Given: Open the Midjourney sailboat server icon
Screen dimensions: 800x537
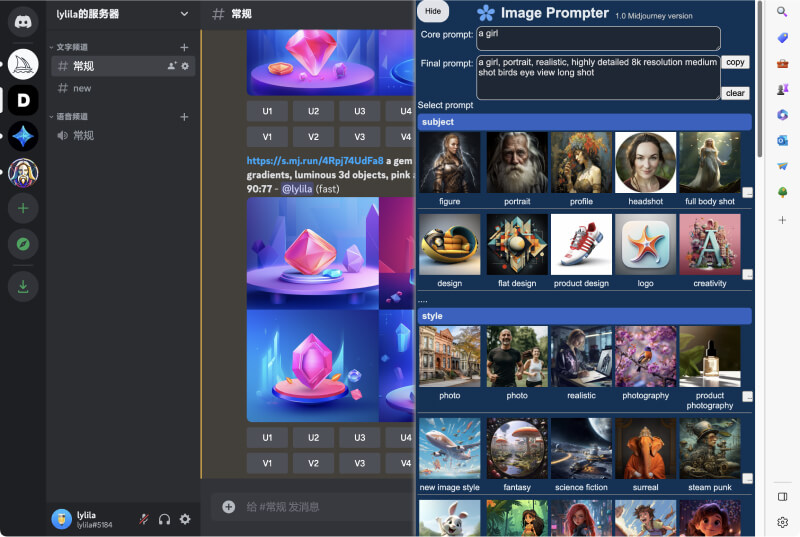Looking at the screenshot, I should point(22,64).
